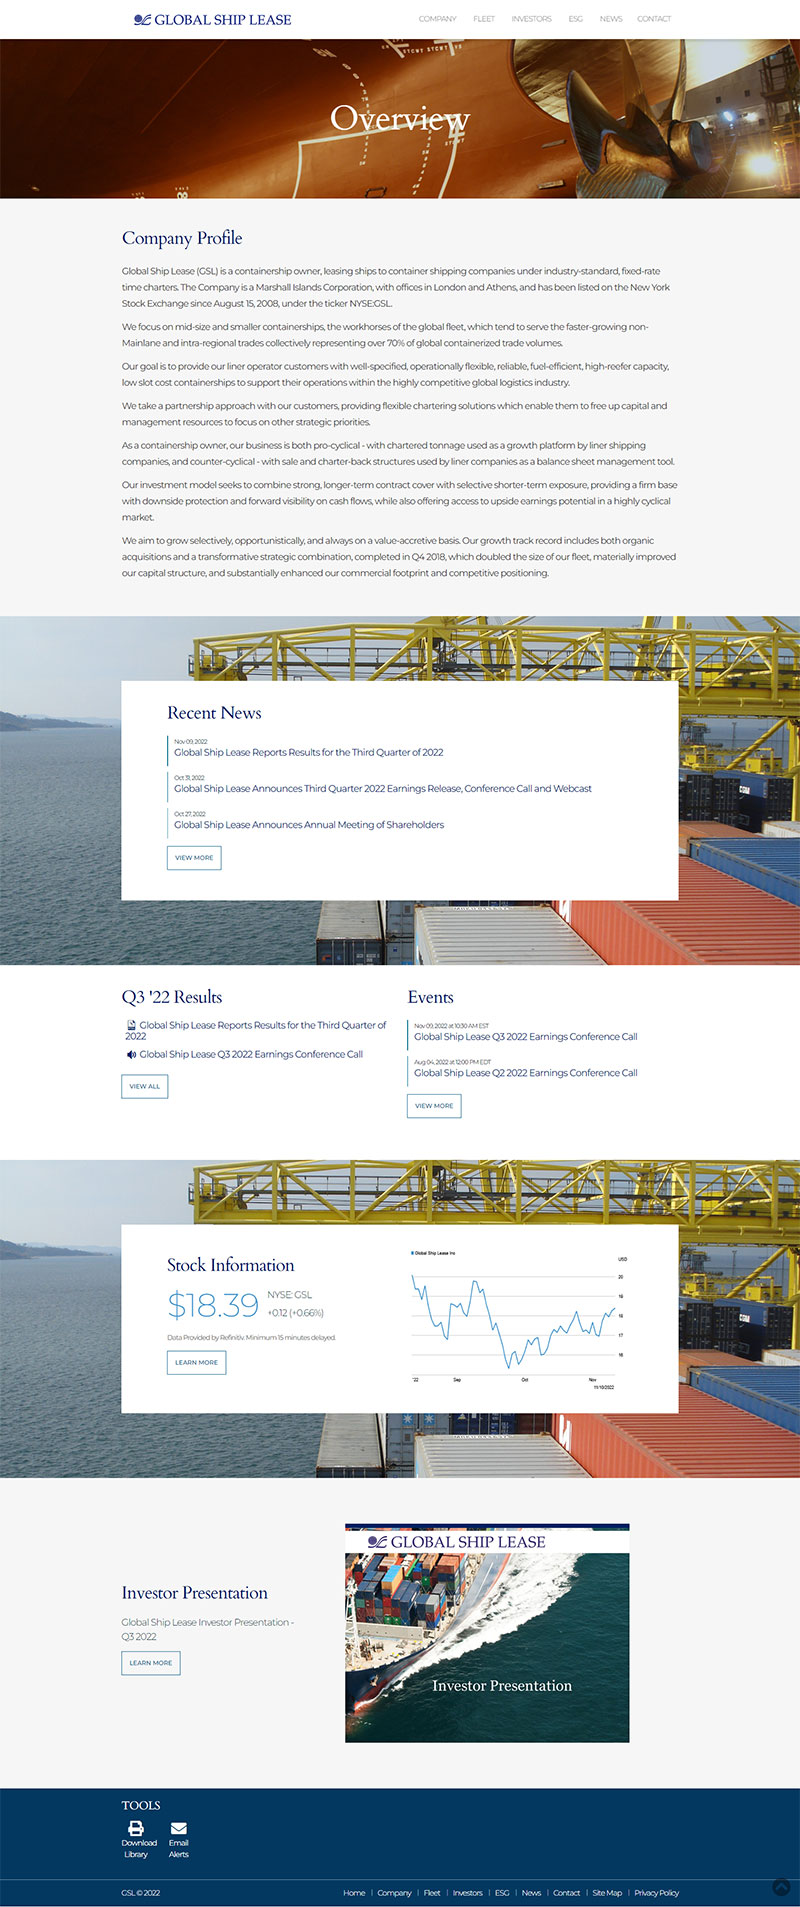Go to the ESG navigation item
This screenshot has height=1907, width=800.
point(575,19)
